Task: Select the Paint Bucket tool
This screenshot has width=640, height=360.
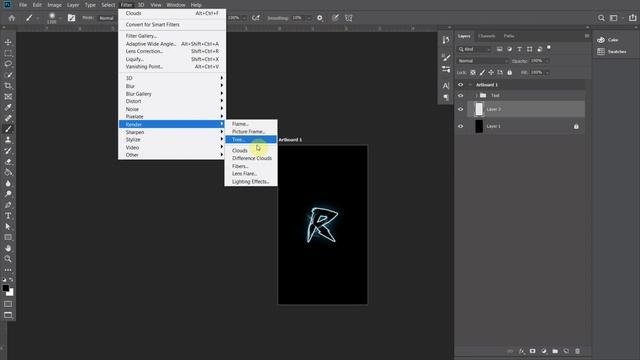Action: coord(8,172)
